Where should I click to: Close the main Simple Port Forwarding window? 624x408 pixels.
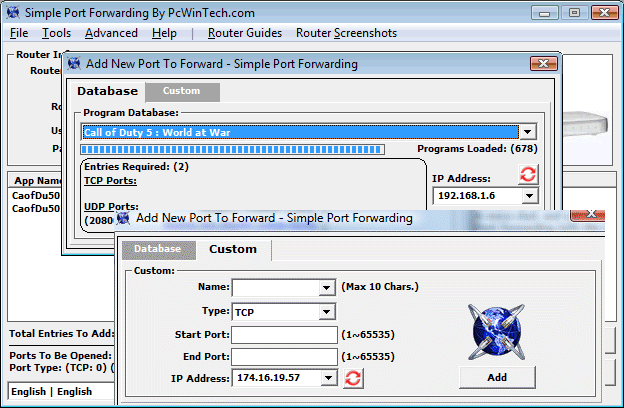coord(604,12)
